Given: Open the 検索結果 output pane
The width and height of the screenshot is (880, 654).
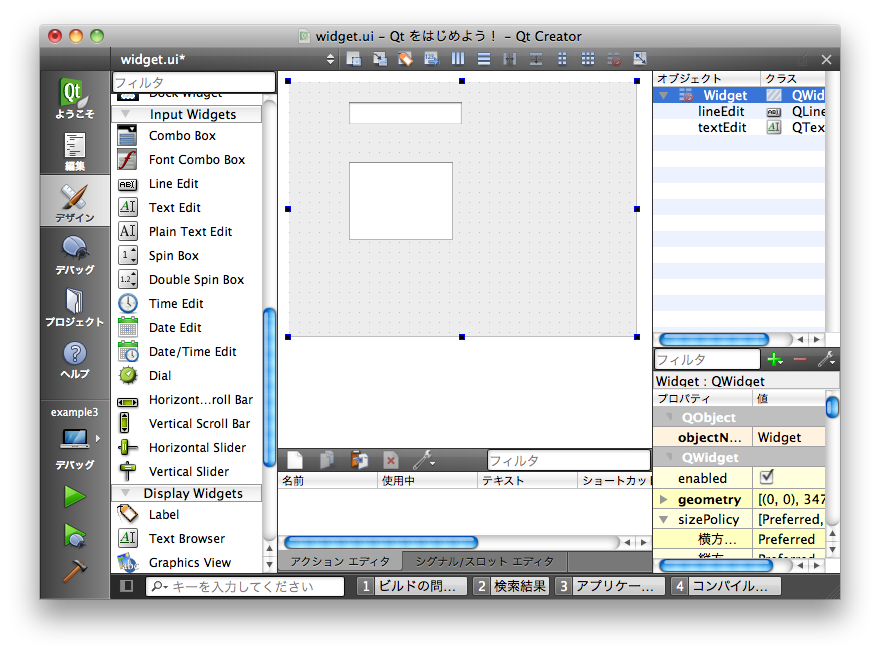Looking at the screenshot, I should click(511, 586).
